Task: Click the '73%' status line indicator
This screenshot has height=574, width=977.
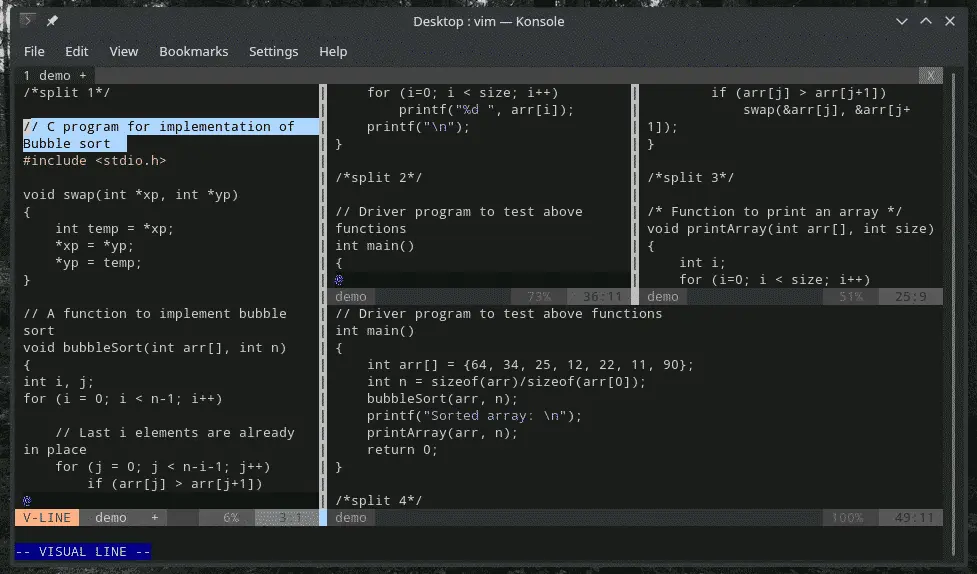Action: (539, 297)
